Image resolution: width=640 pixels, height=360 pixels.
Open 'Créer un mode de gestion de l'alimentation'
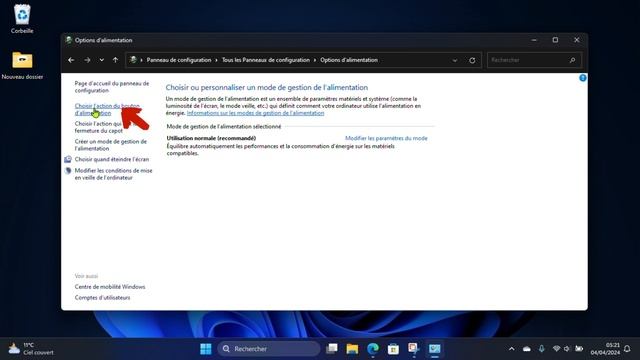[x=111, y=145]
